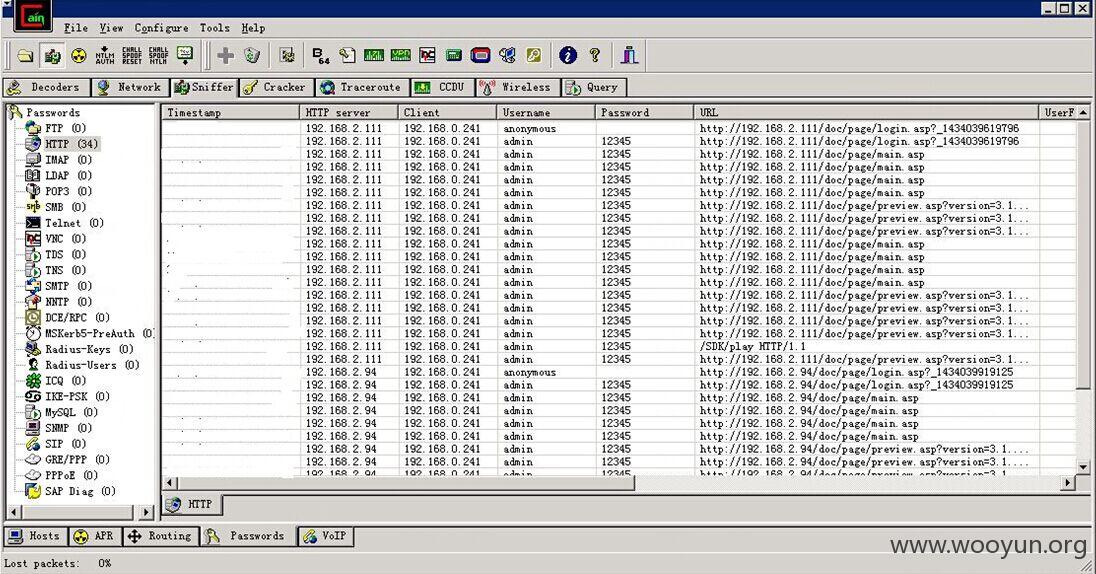Select Radius-Keys (0) tree entry
The width and height of the screenshot is (1096, 574).
tap(89, 349)
